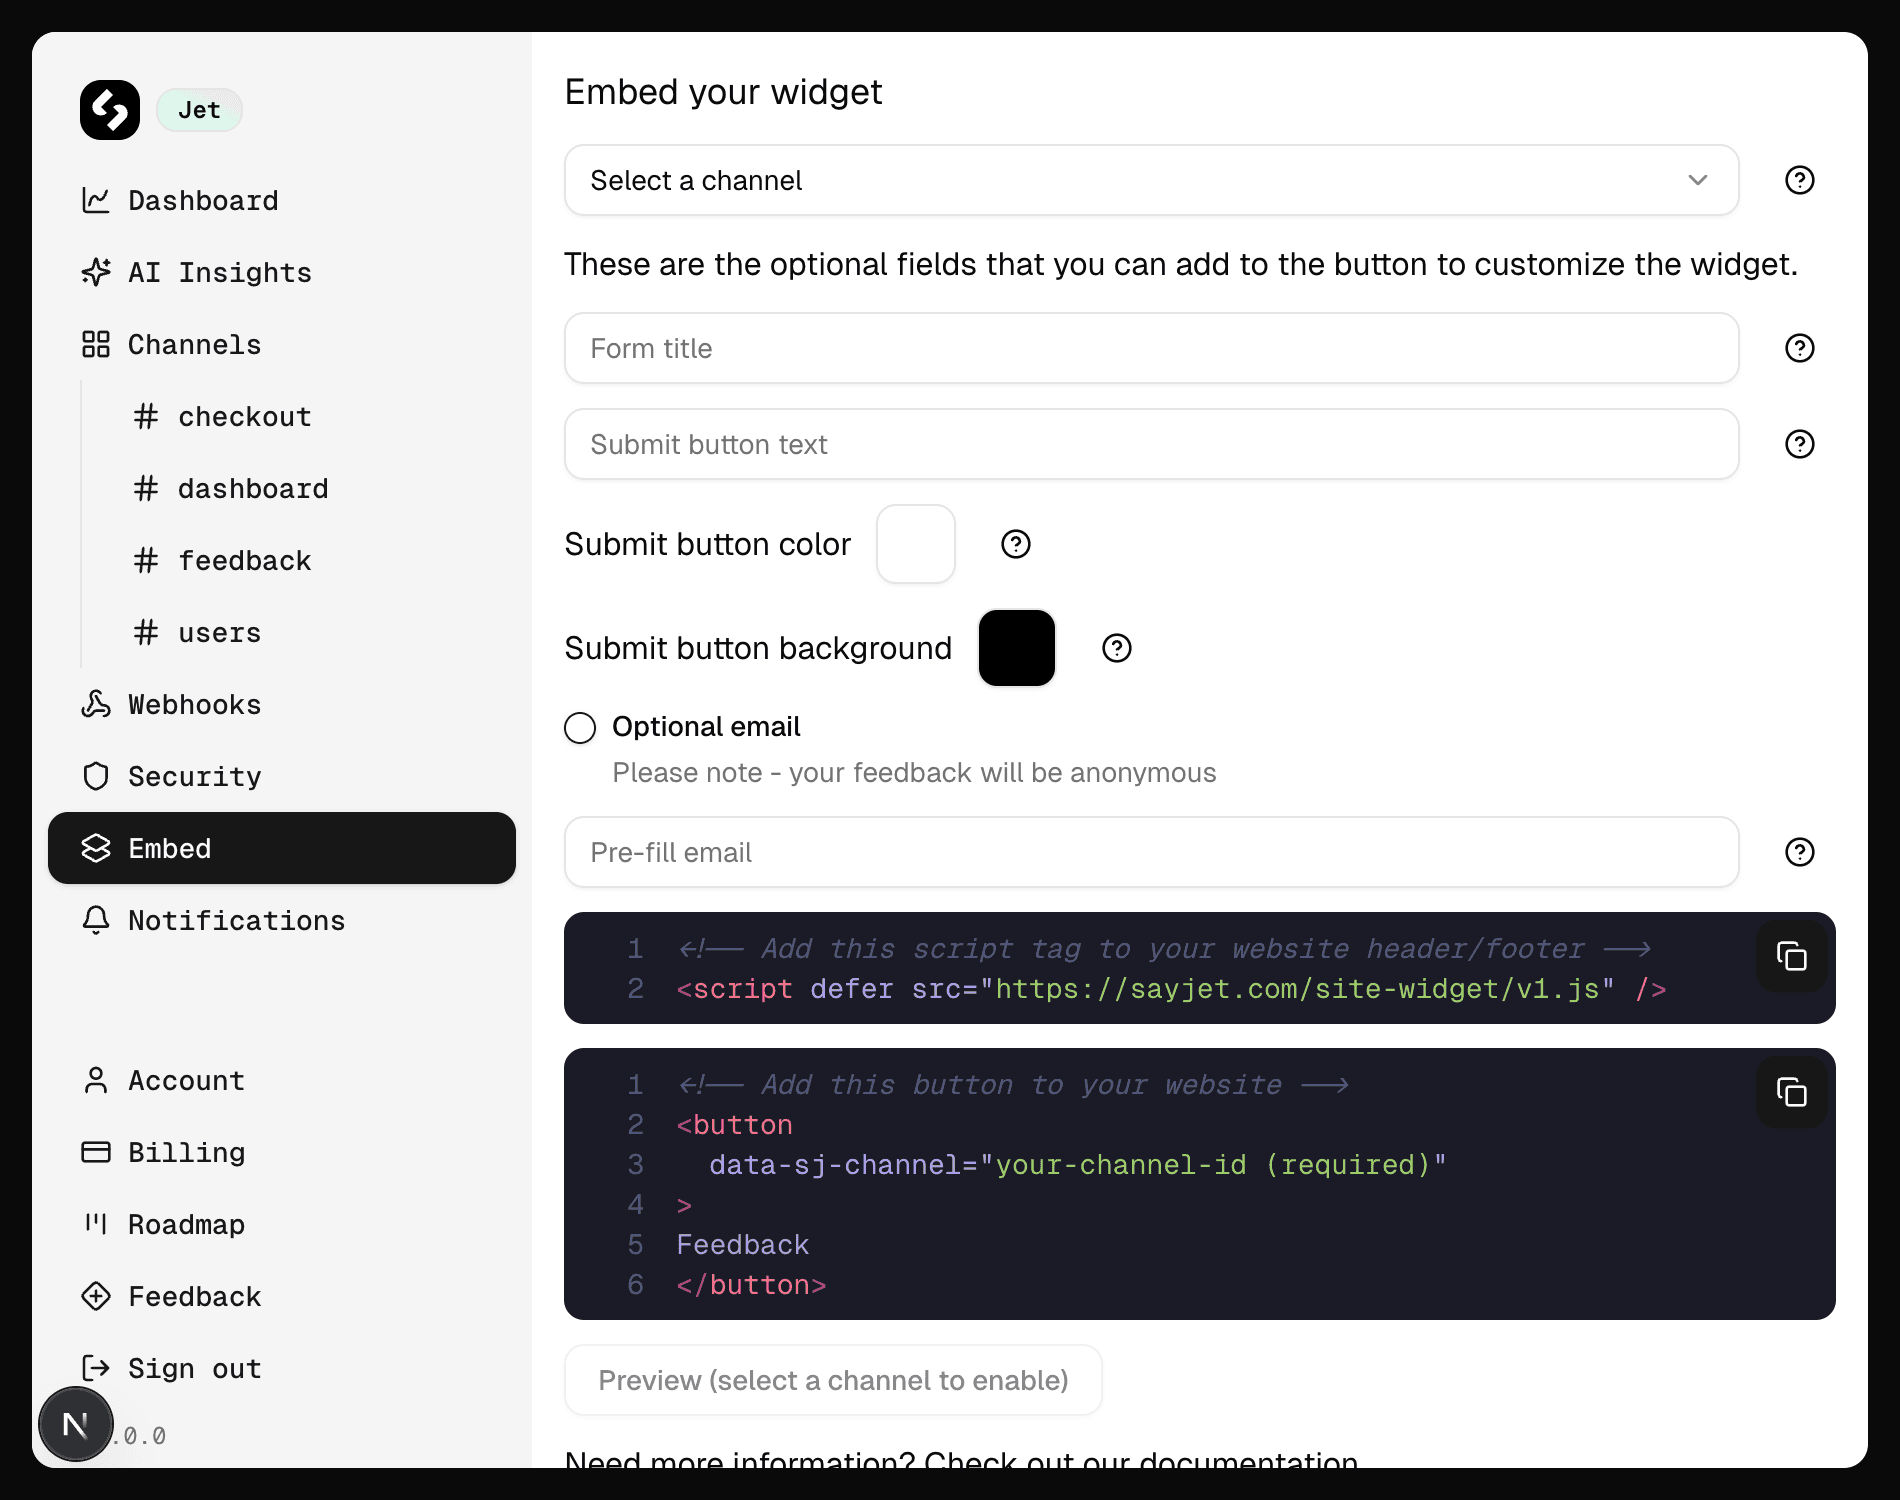Copy the button embed code snippet
1900x1500 pixels.
(x=1791, y=1092)
